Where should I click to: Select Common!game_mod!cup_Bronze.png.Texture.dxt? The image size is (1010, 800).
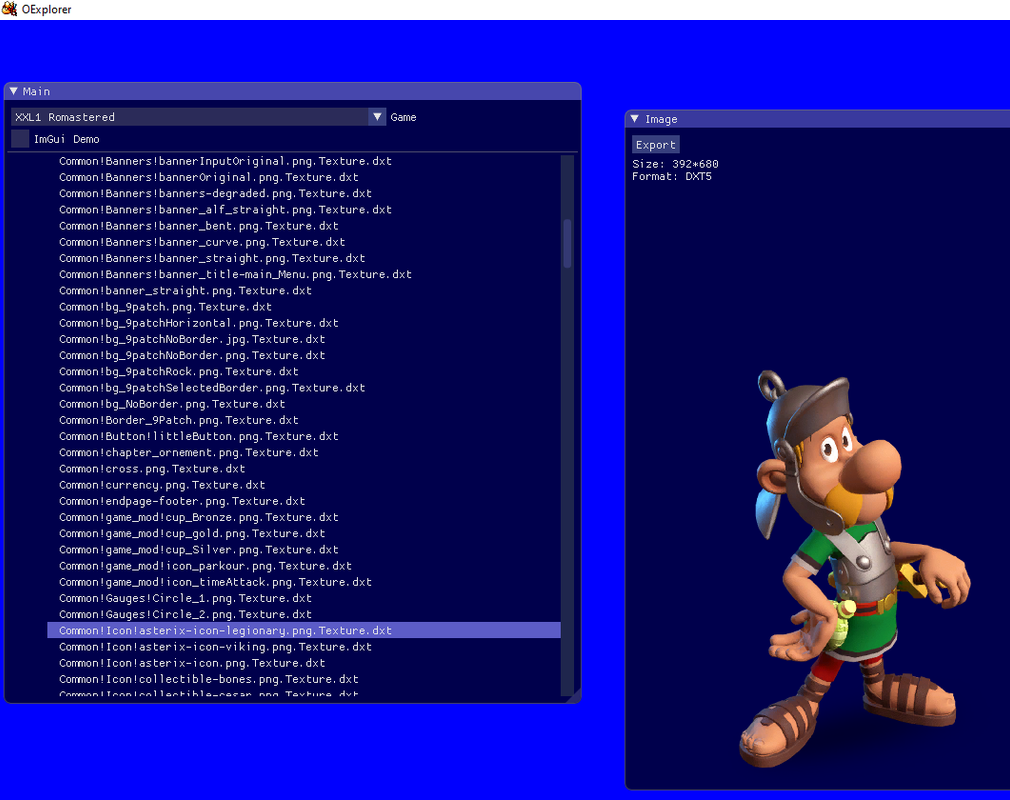point(303,517)
